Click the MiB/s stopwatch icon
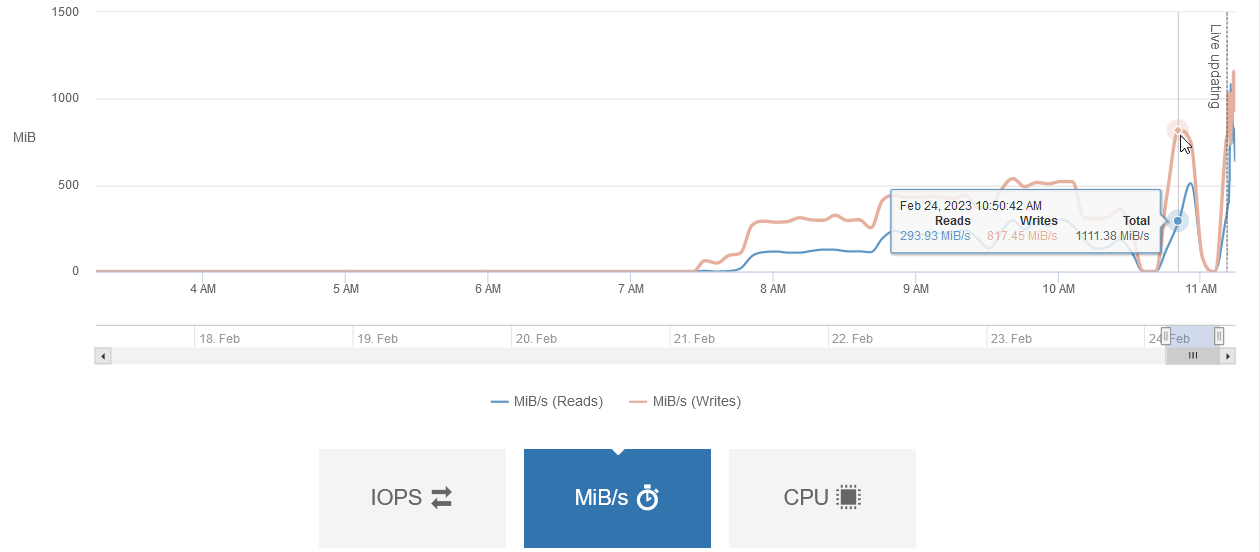The image size is (1260, 552). 648,497
